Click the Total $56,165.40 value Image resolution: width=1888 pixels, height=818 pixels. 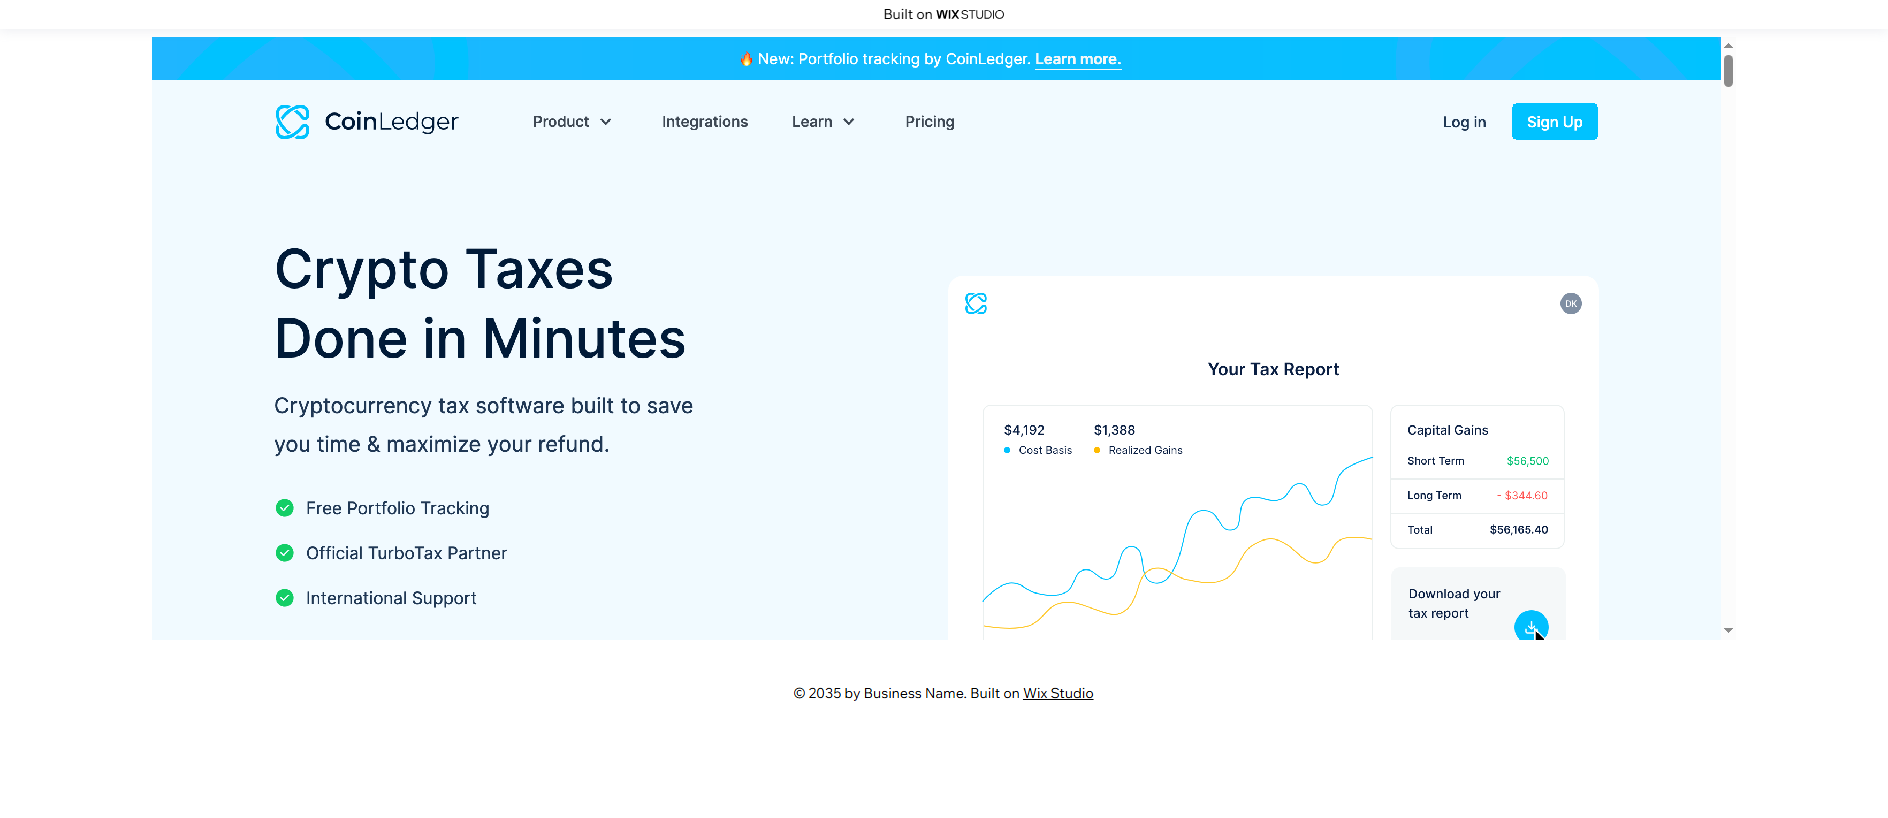pos(1519,530)
